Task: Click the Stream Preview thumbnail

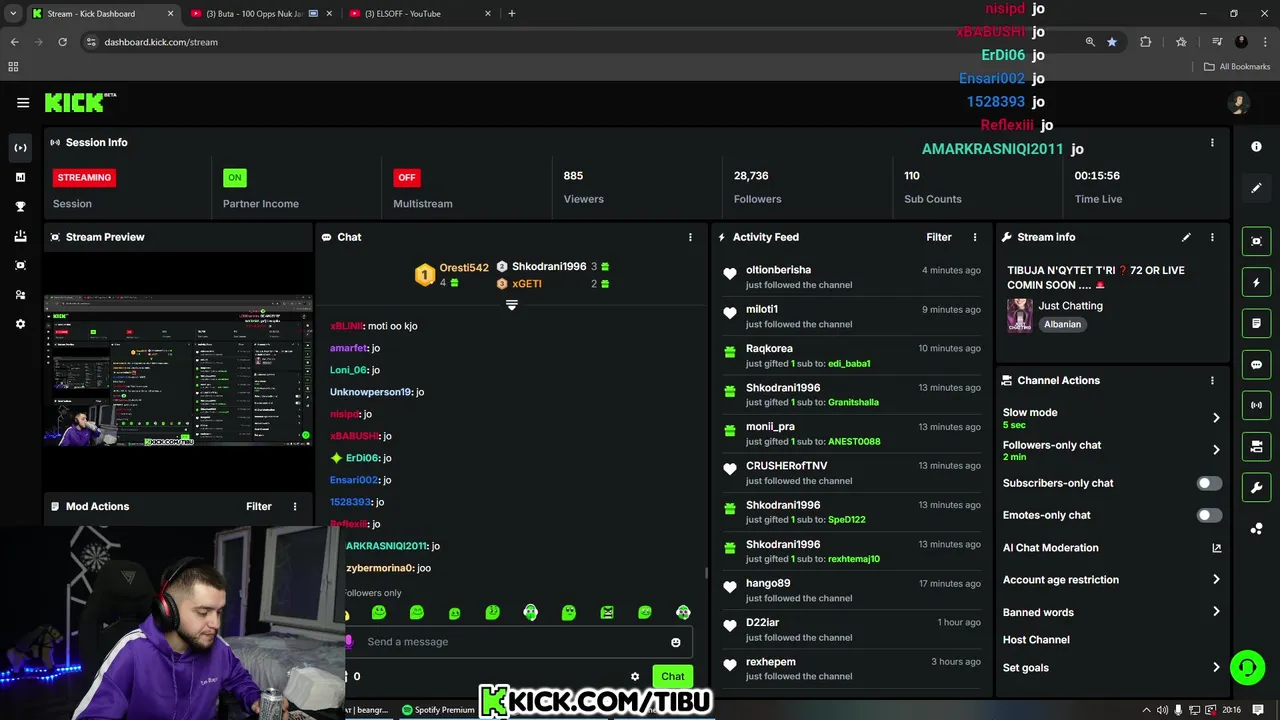Action: [x=178, y=370]
